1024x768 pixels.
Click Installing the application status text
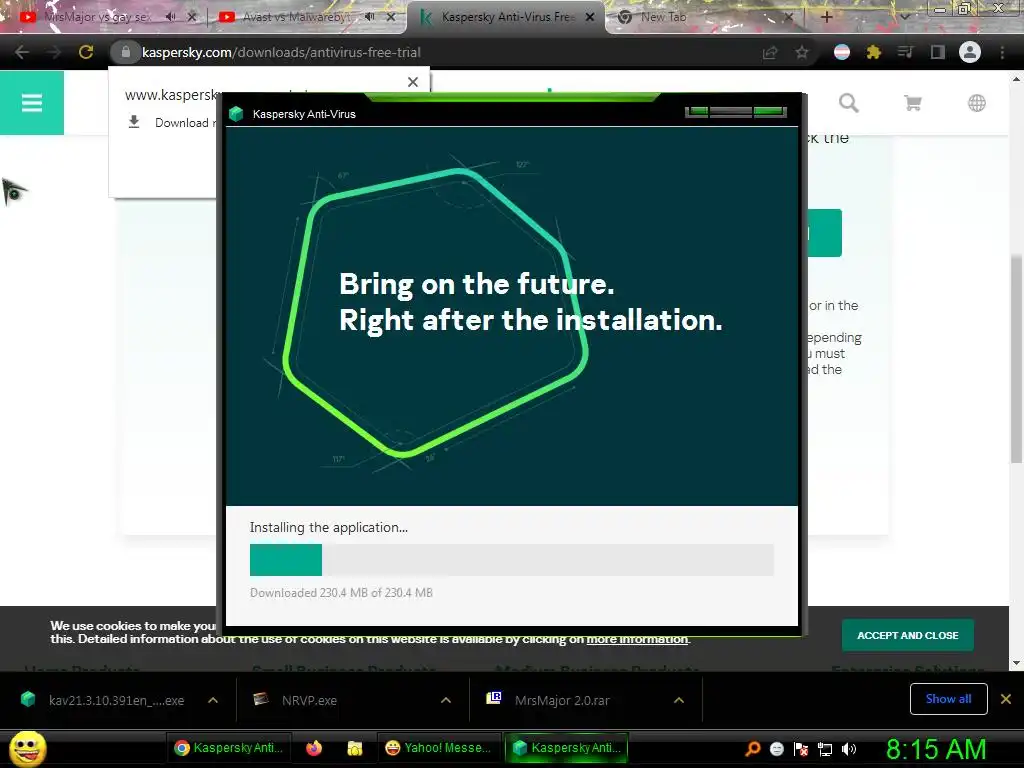click(328, 528)
